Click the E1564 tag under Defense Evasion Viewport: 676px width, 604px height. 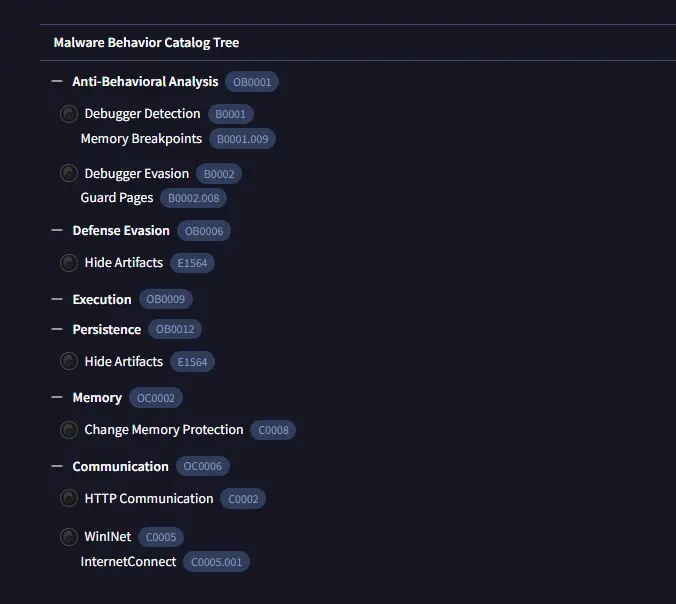tap(192, 263)
